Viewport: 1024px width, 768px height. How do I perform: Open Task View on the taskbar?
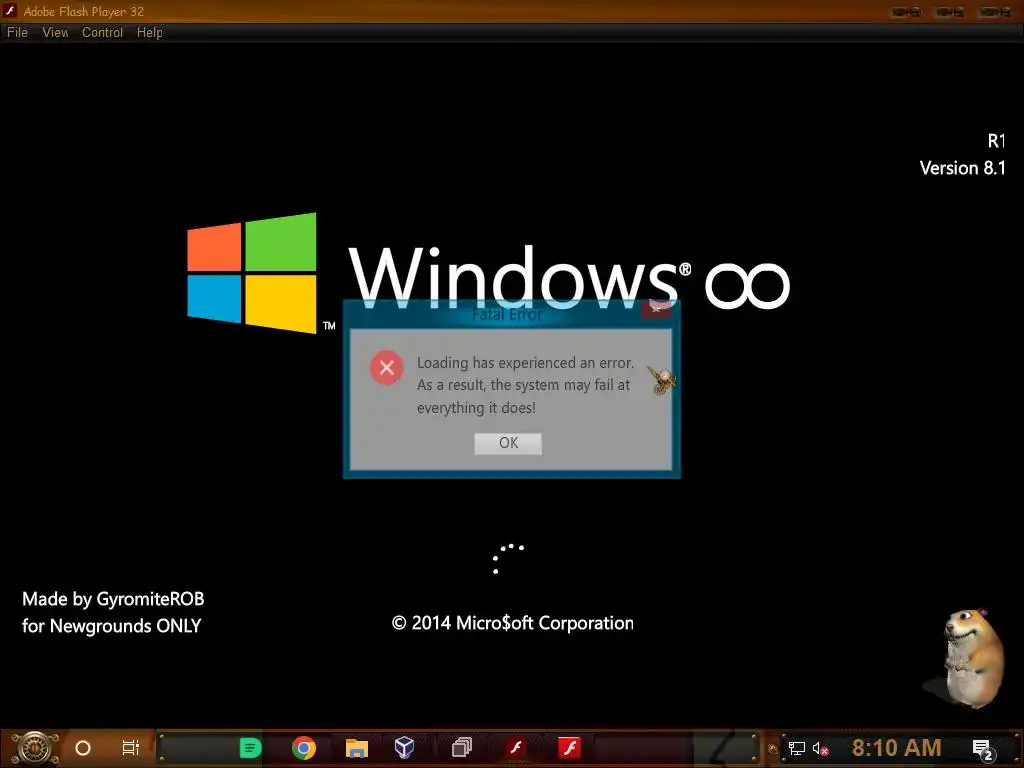click(x=131, y=748)
